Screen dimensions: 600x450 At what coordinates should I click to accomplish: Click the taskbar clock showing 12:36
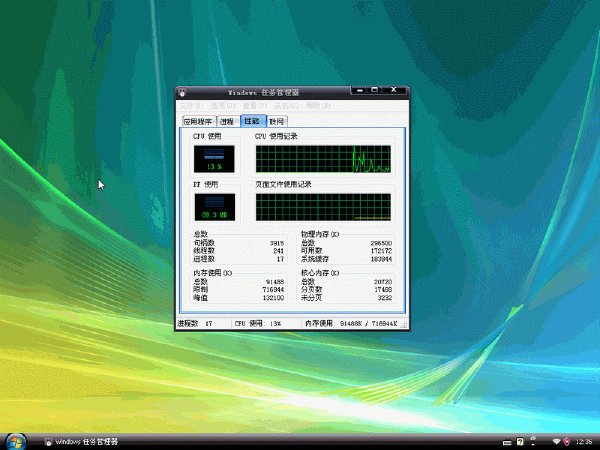click(583, 442)
